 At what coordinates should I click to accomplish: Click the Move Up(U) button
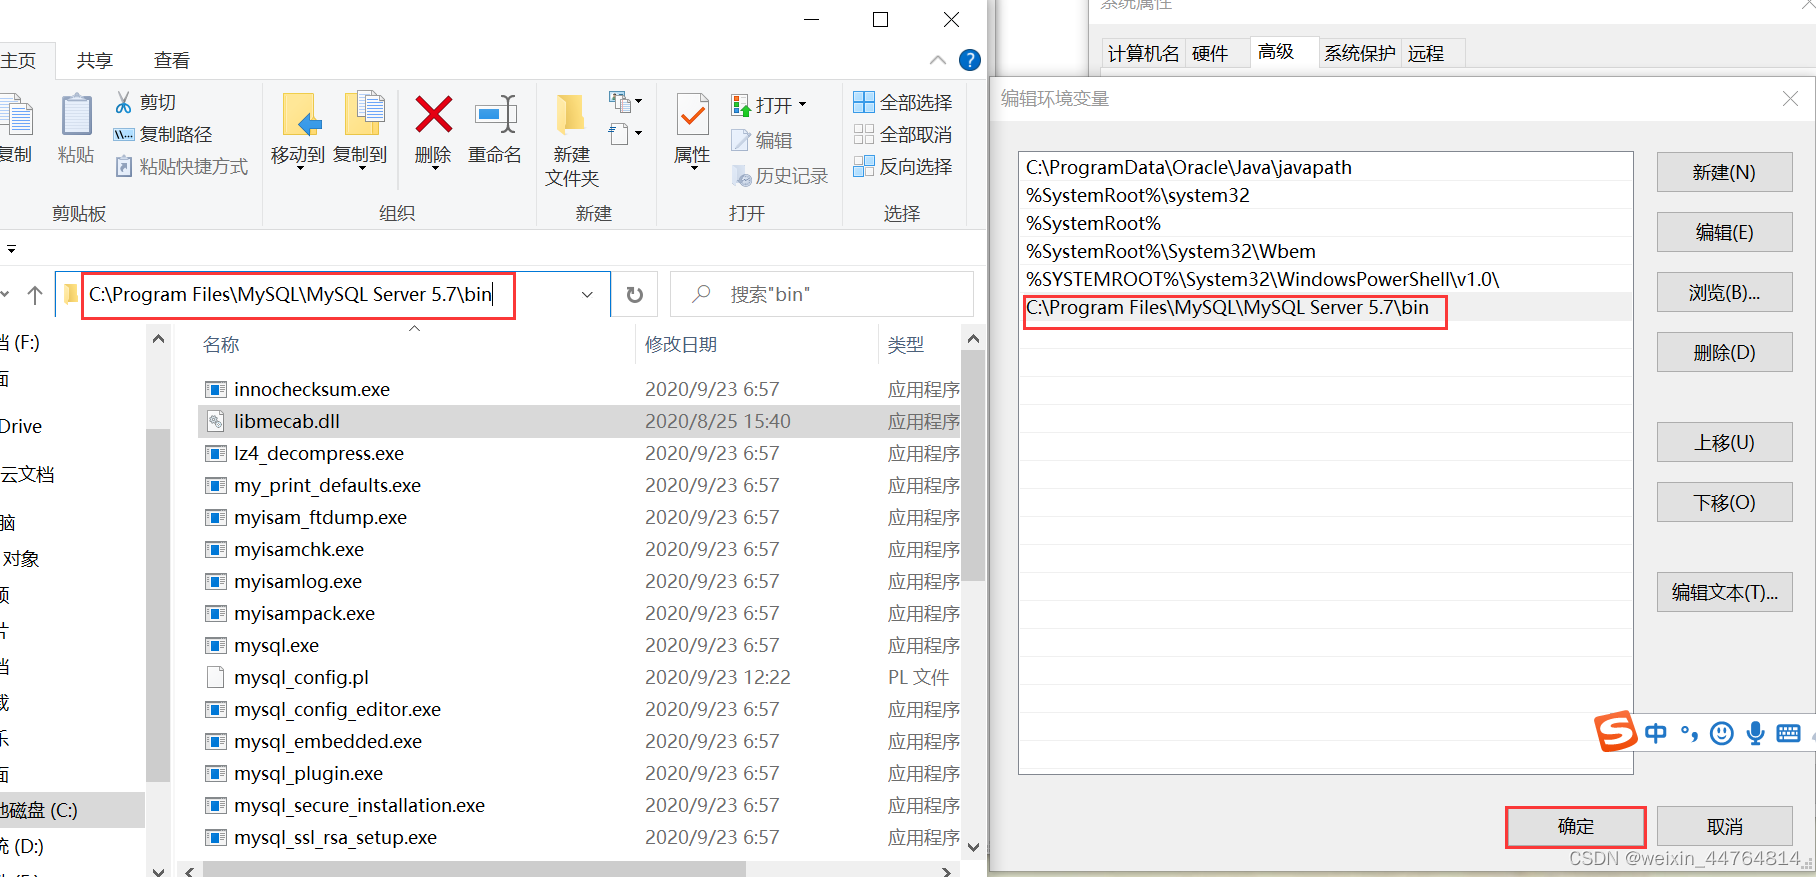[1724, 442]
